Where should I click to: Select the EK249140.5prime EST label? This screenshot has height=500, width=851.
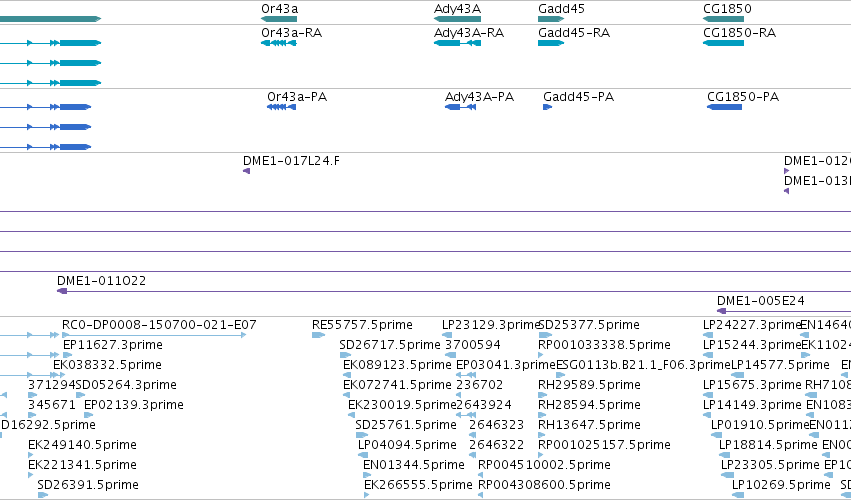point(82,445)
